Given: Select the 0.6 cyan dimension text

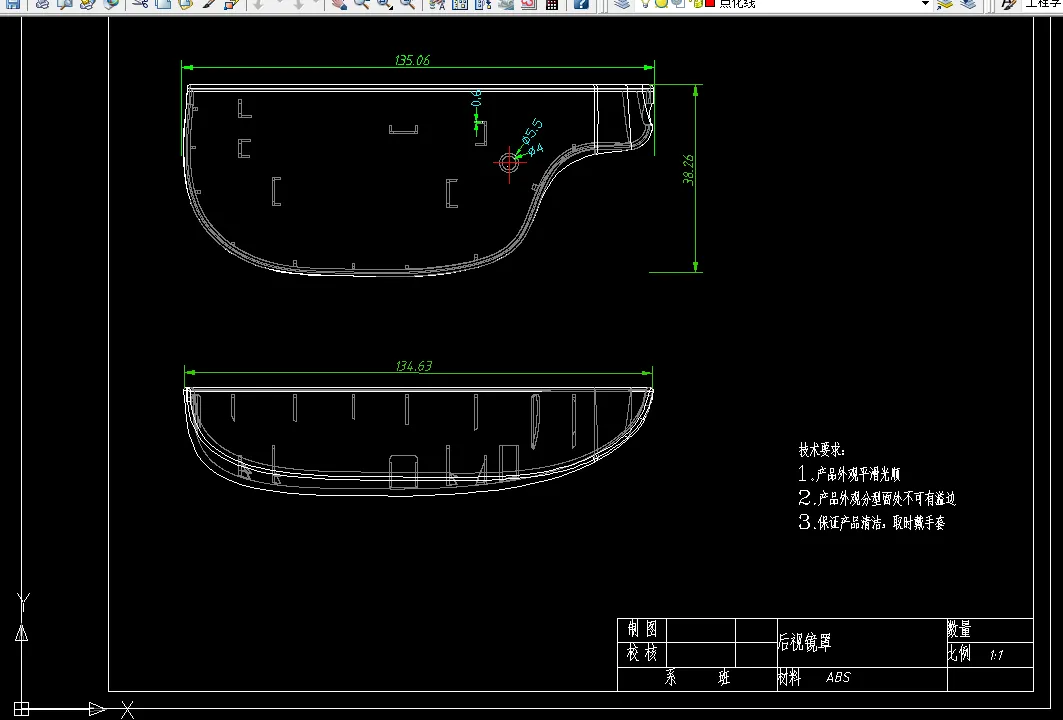Looking at the screenshot, I should click(477, 98).
